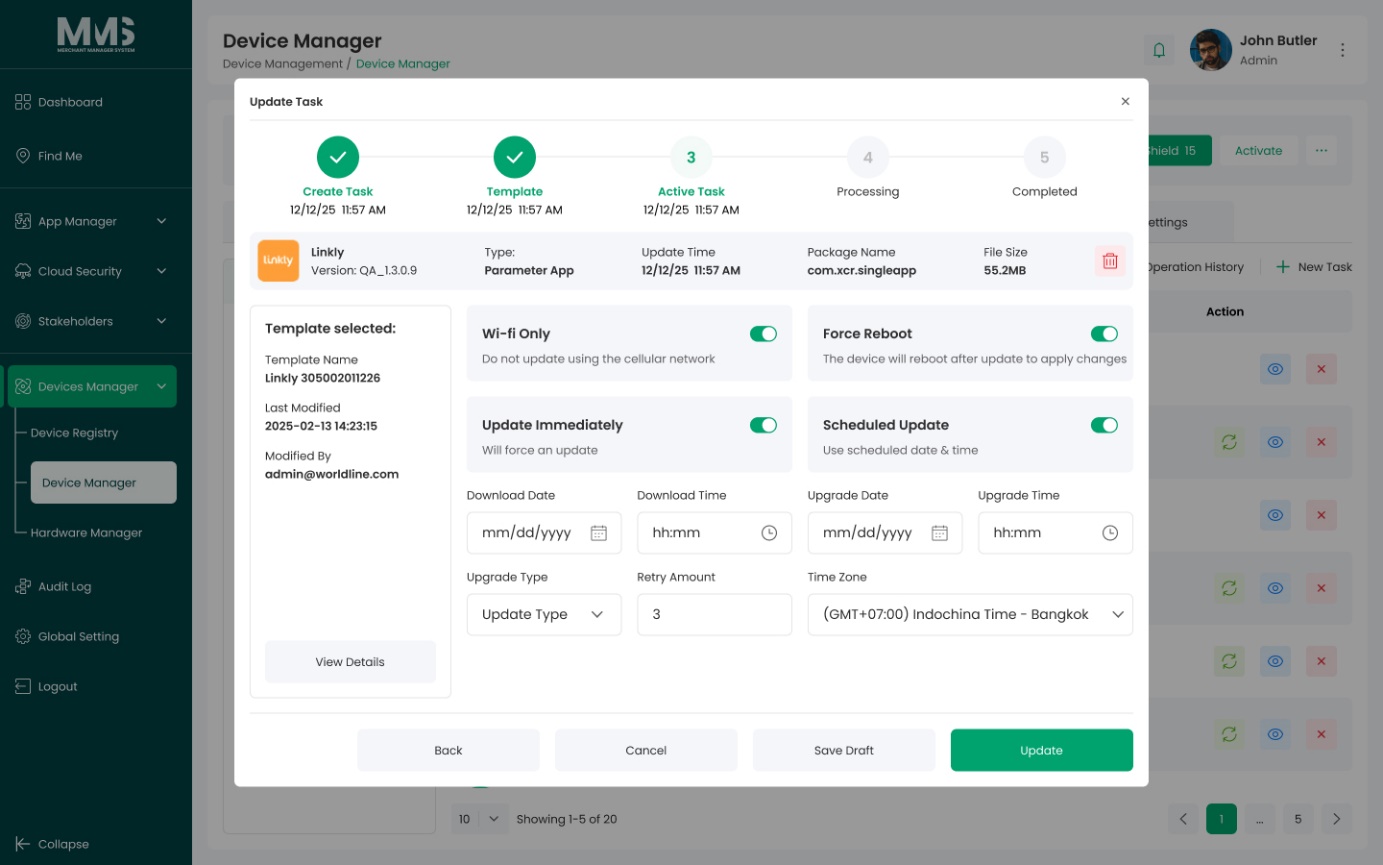Turn off the Force Reboot switch
The width and height of the screenshot is (1383, 865).
1104,334
